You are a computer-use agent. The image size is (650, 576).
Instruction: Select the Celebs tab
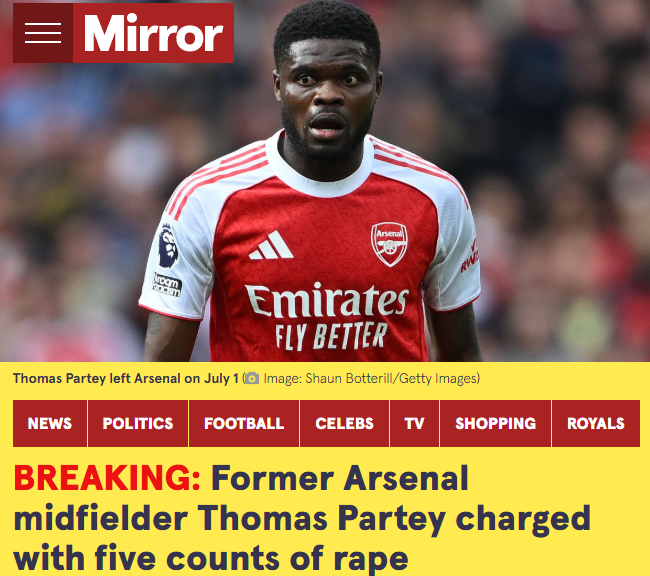pyautogui.click(x=344, y=423)
